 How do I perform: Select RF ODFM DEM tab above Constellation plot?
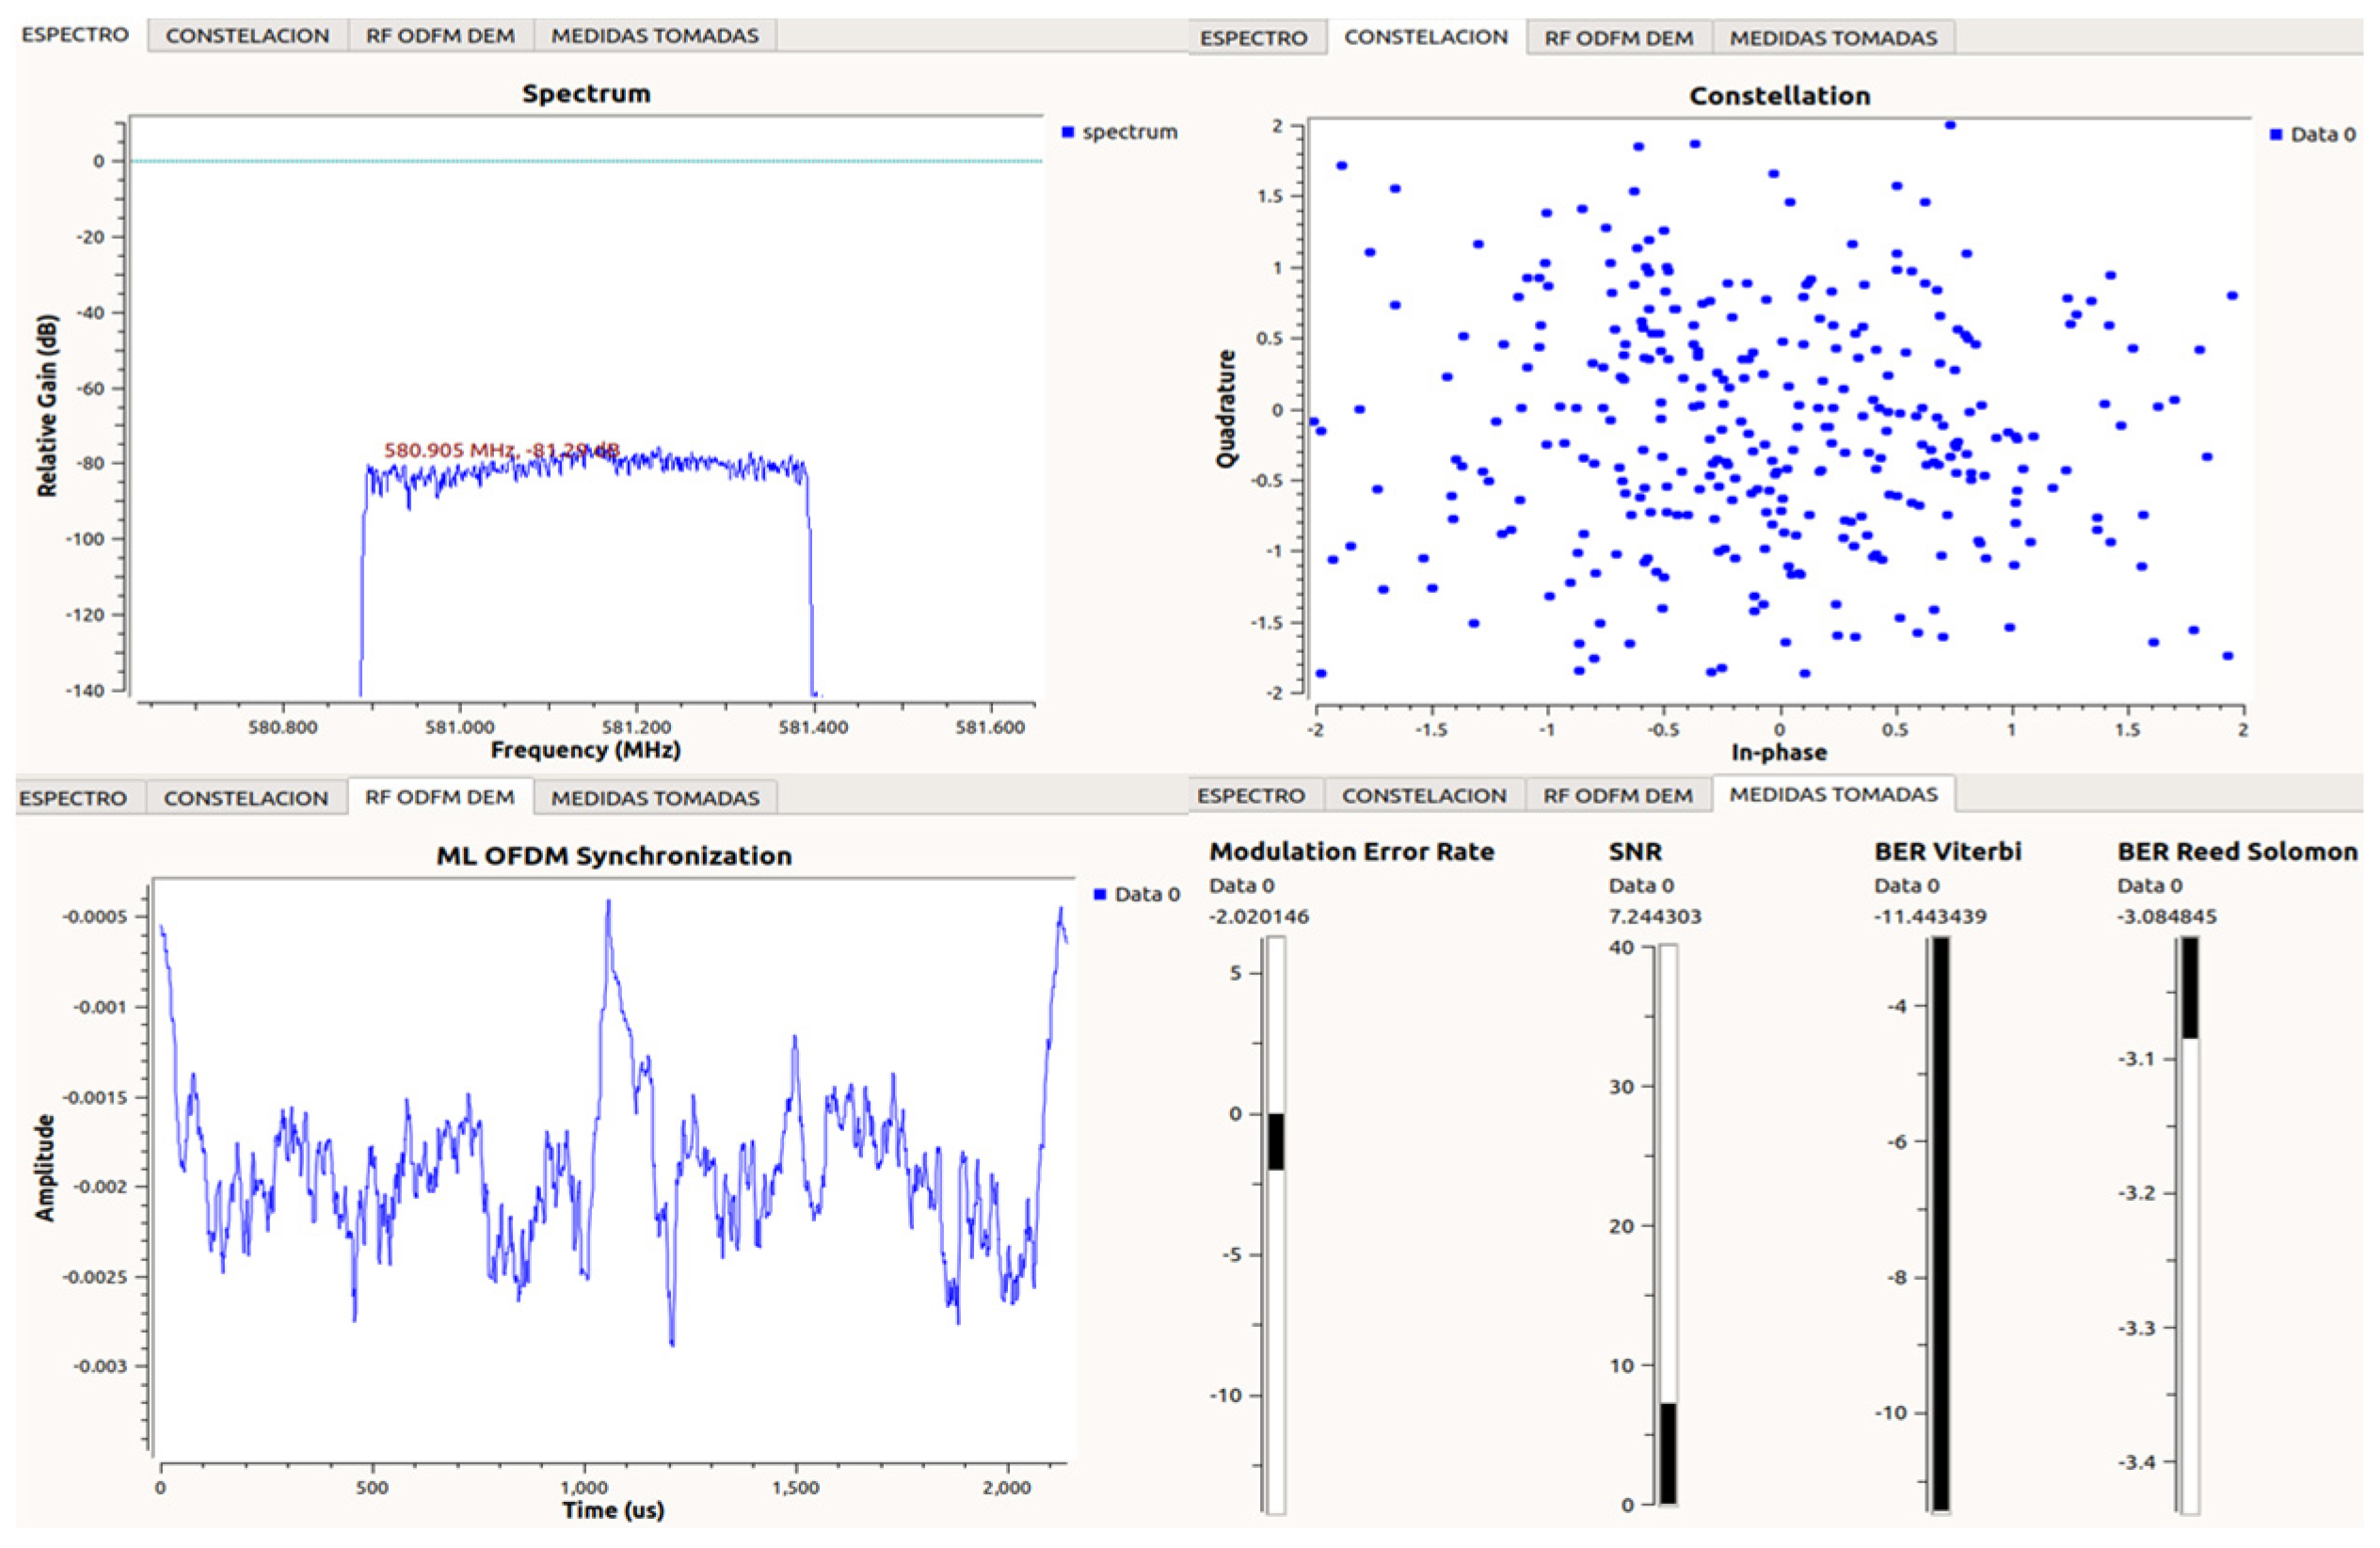click(1618, 38)
